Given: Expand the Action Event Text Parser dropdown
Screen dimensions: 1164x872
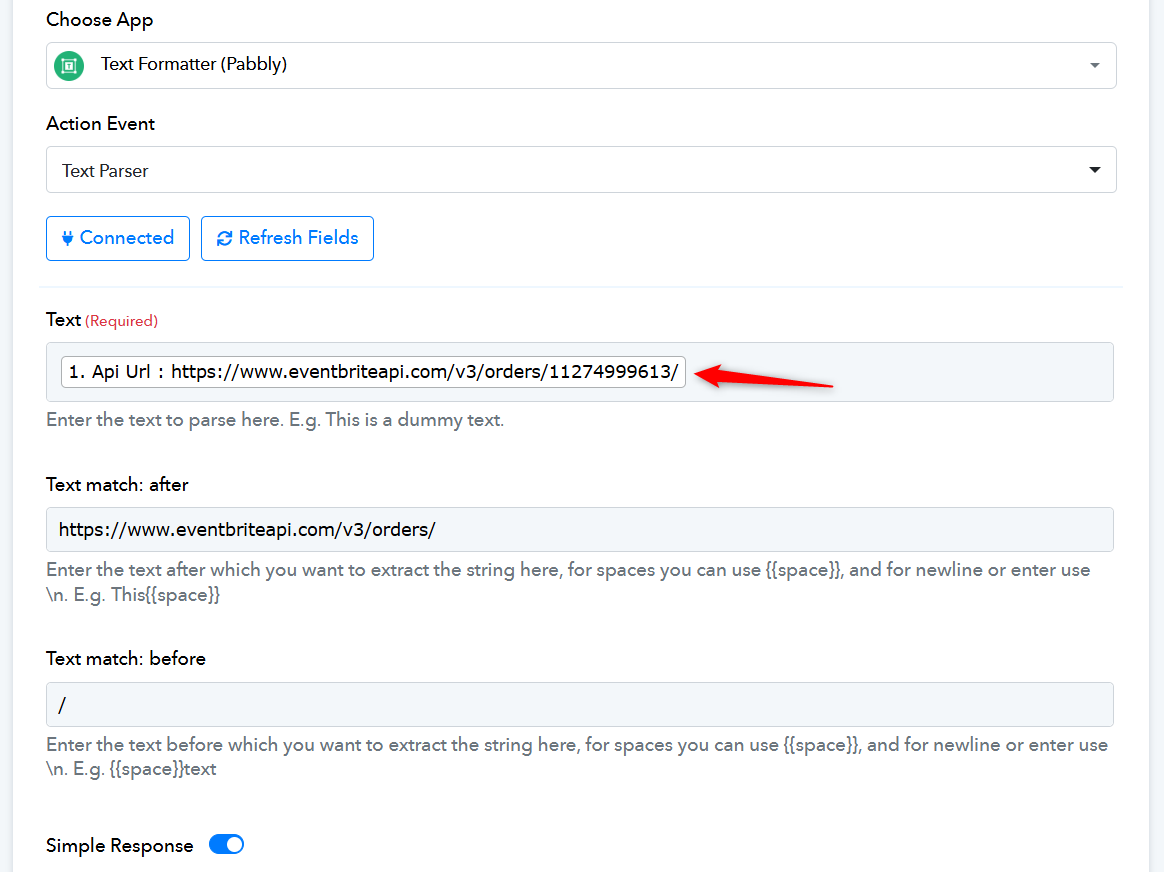Looking at the screenshot, I should pos(581,169).
